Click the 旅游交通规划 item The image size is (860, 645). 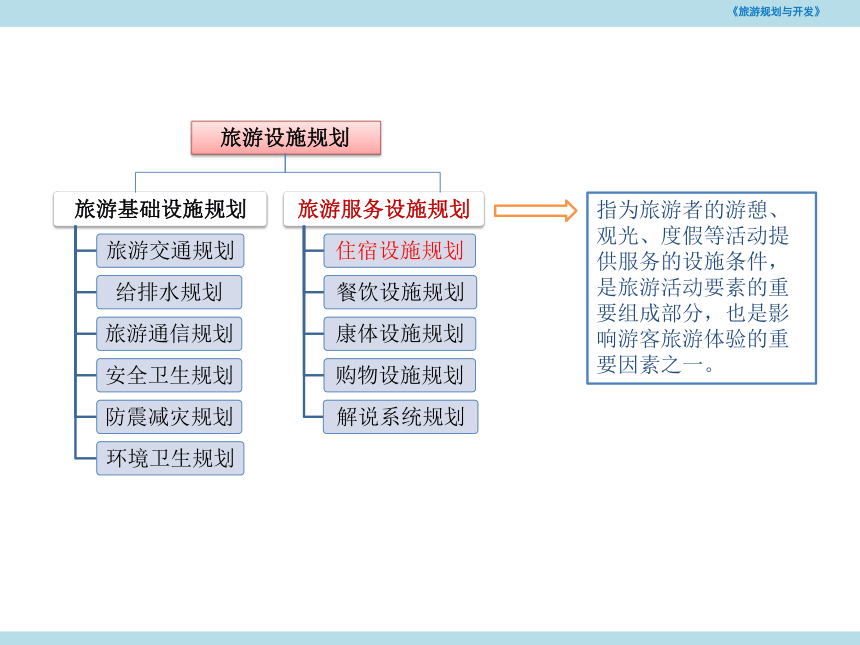pos(170,251)
